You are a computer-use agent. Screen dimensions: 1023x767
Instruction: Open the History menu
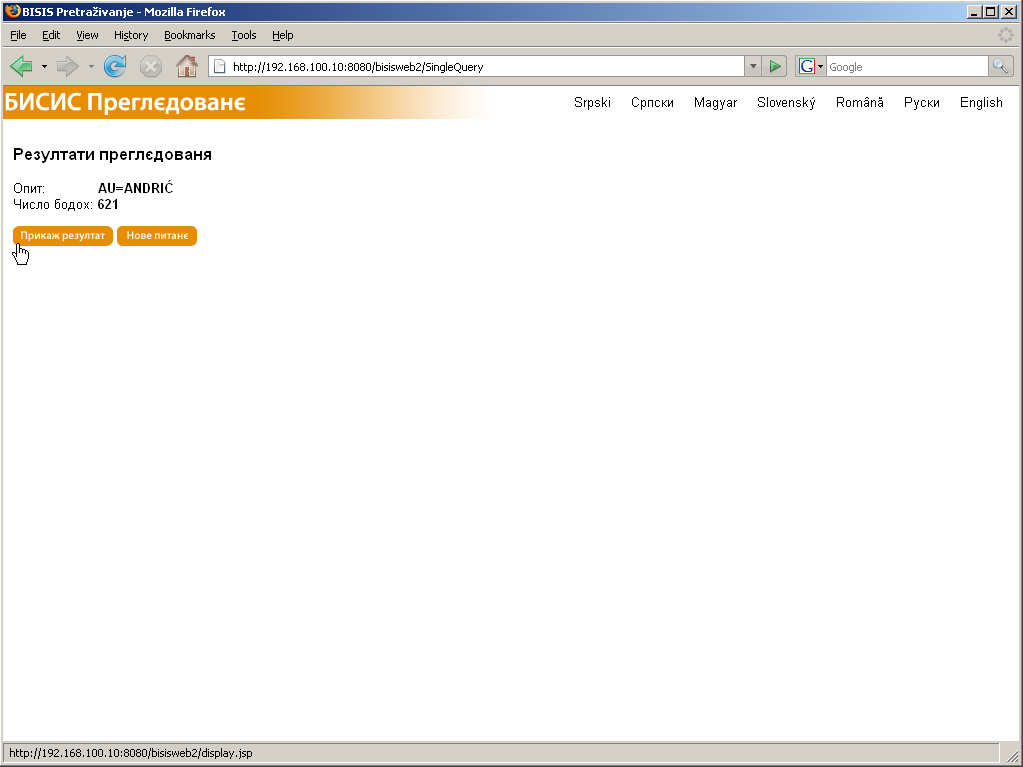pos(131,35)
